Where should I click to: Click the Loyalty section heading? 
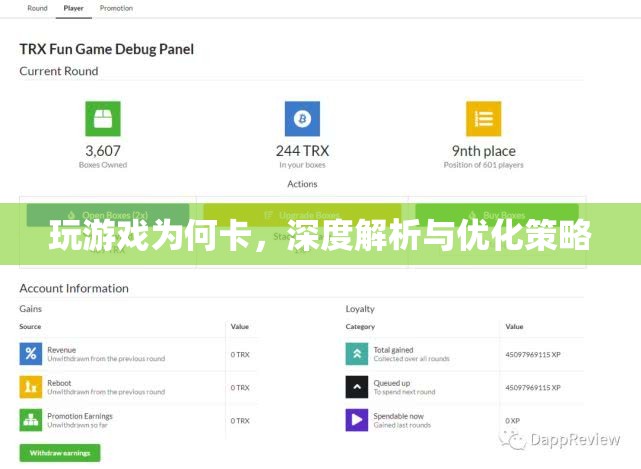pyautogui.click(x=360, y=309)
